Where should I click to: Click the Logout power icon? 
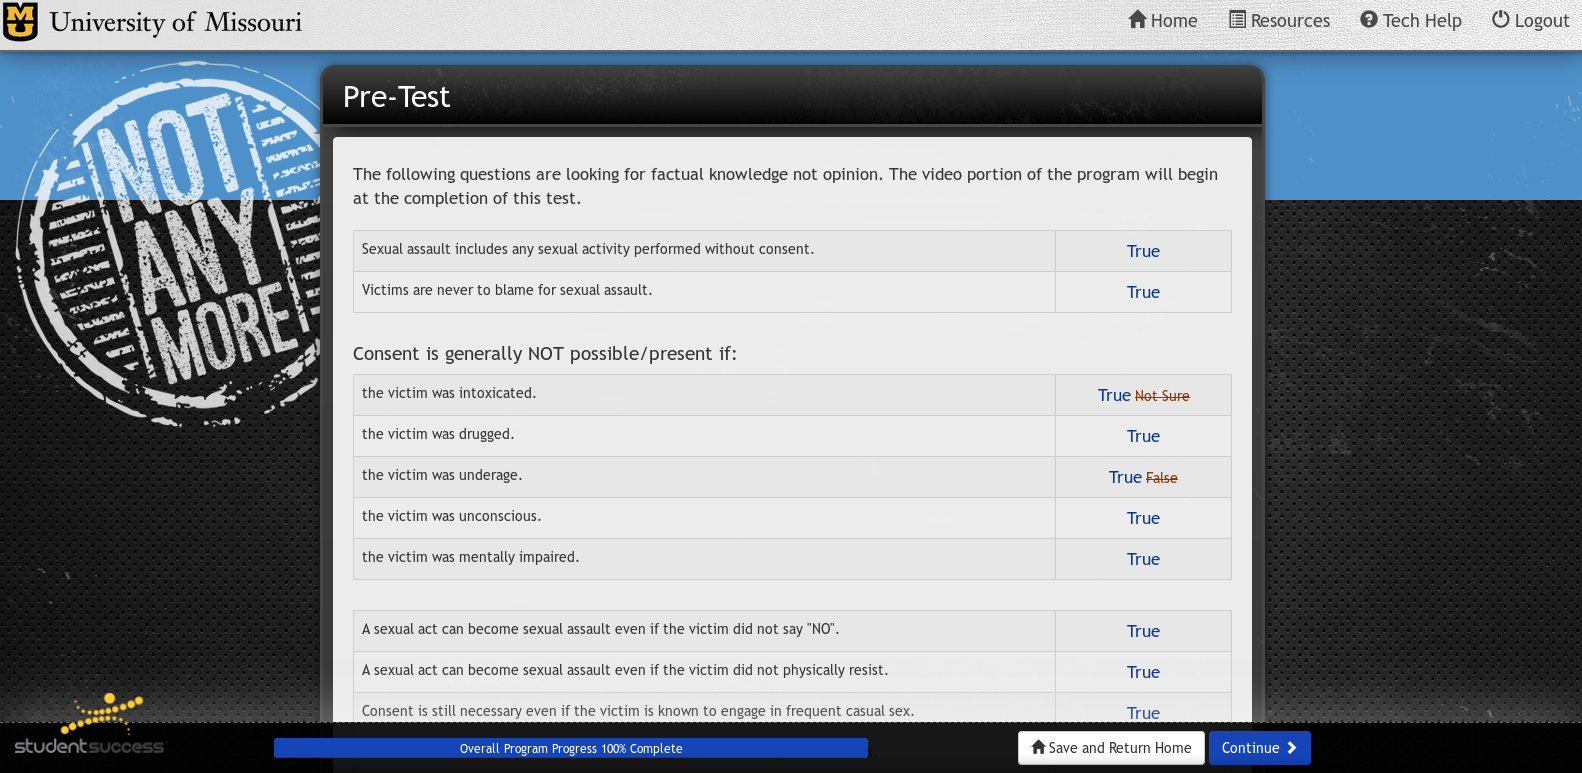tap(1500, 20)
